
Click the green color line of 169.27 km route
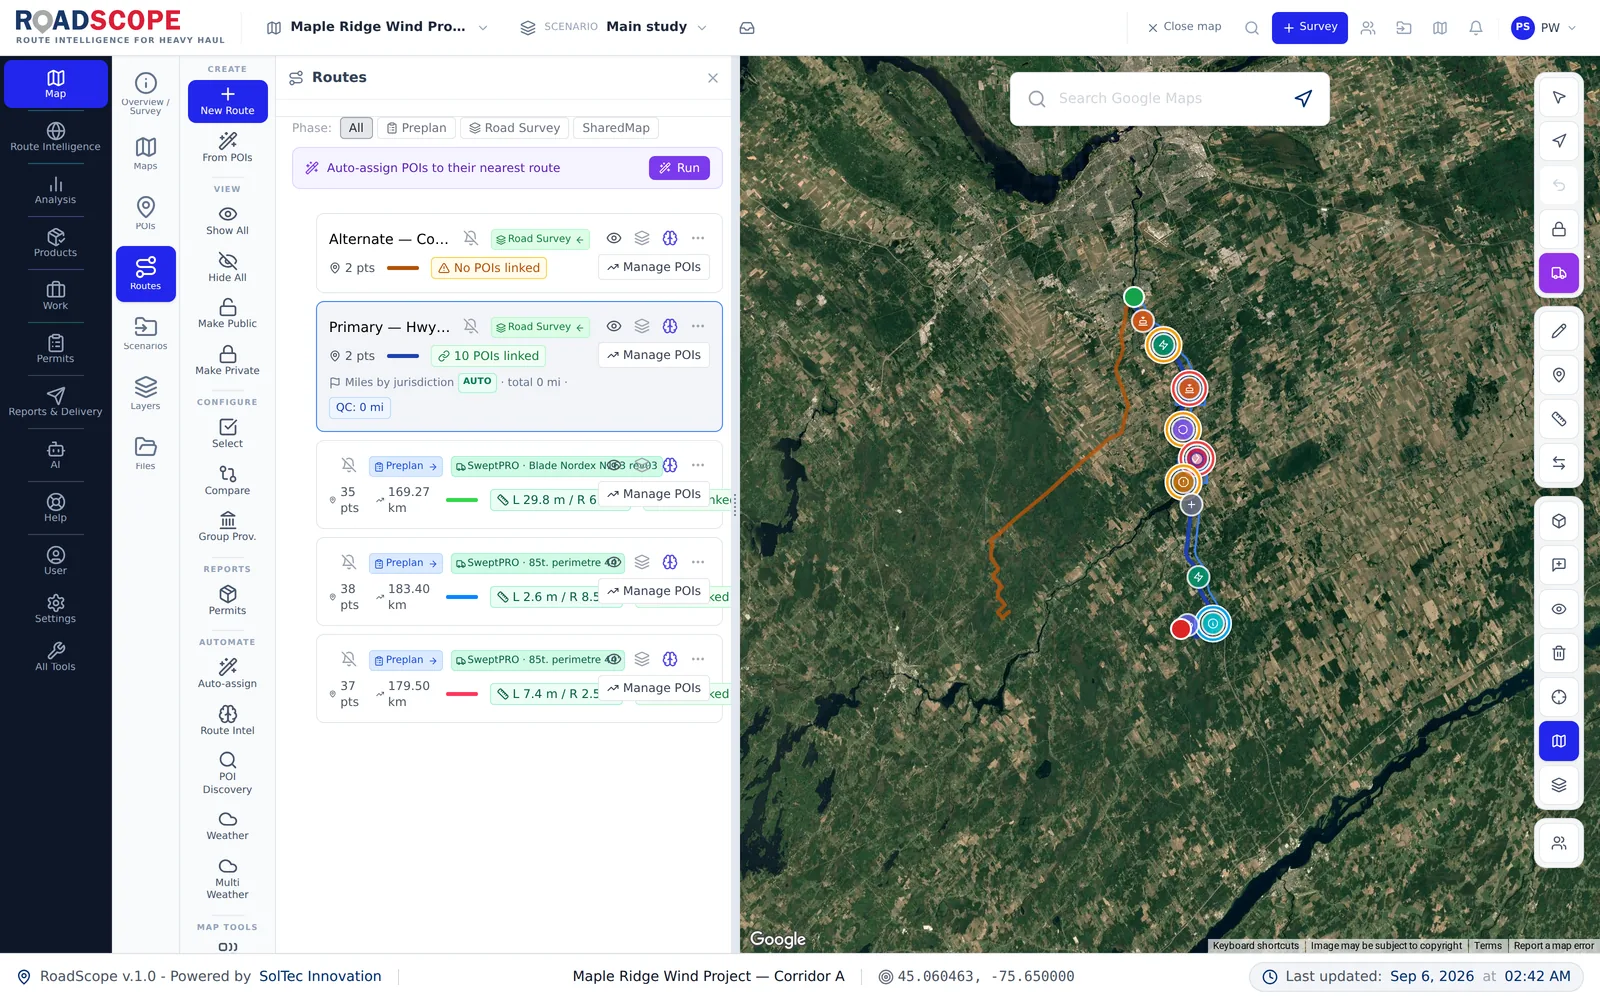[x=461, y=500]
